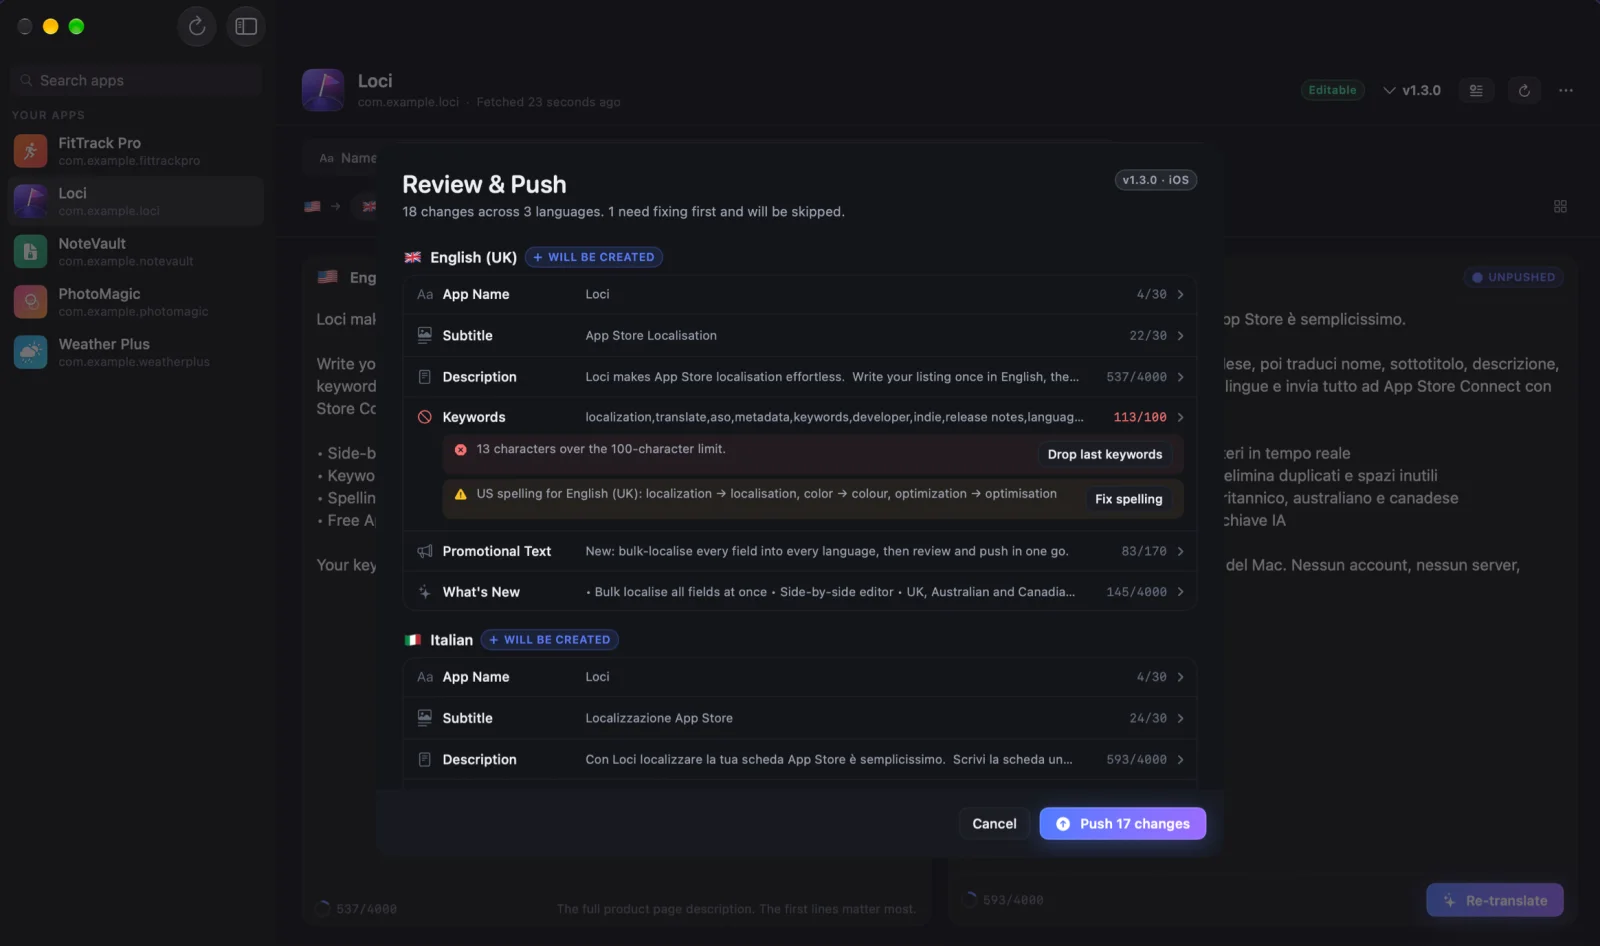Open the more options ellipsis menu
Image resolution: width=1600 pixels, height=946 pixels.
(1566, 90)
